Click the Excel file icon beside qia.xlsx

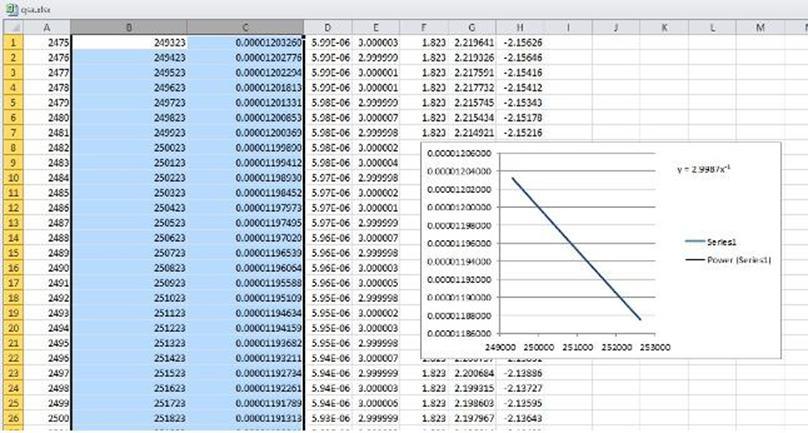coord(10,8)
